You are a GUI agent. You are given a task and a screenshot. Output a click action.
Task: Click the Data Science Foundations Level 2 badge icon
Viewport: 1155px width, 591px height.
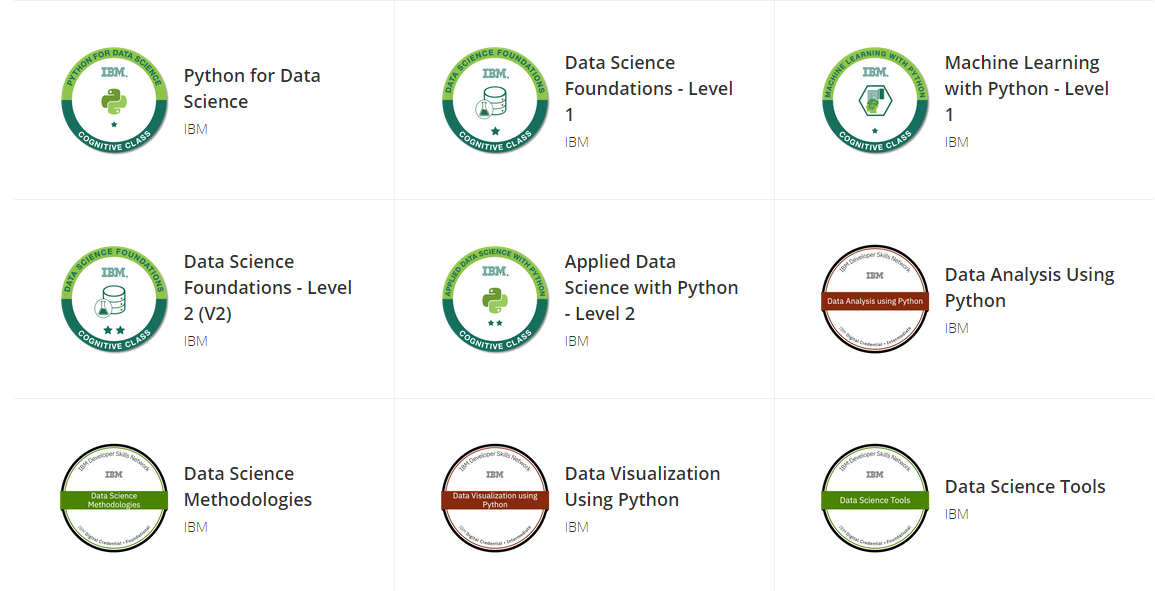(x=114, y=300)
